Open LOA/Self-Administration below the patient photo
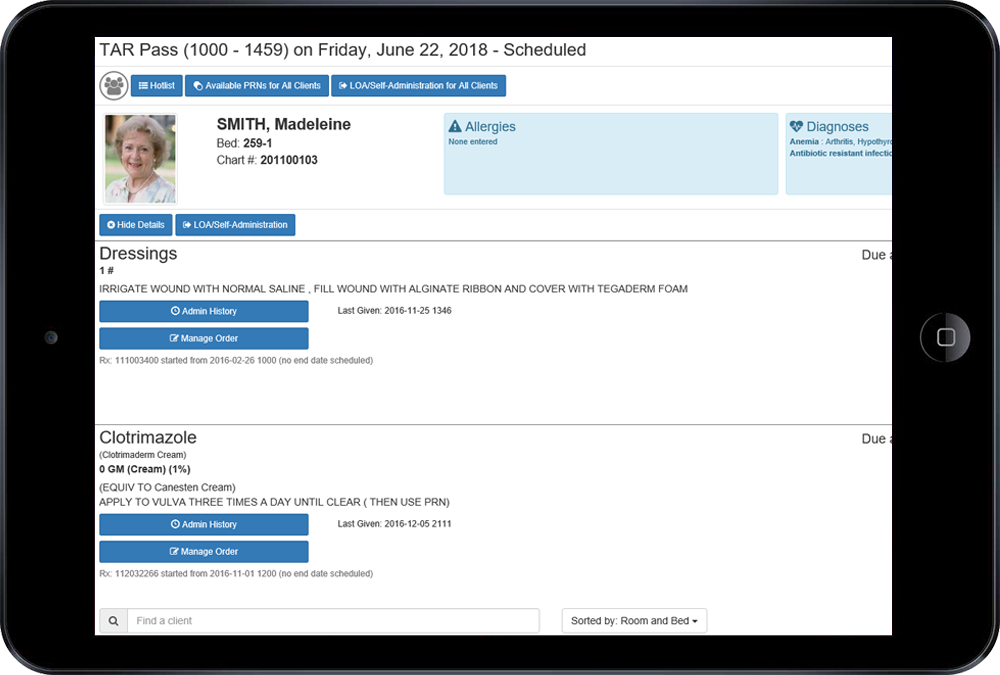The height and width of the screenshot is (675, 1000). coord(236,225)
